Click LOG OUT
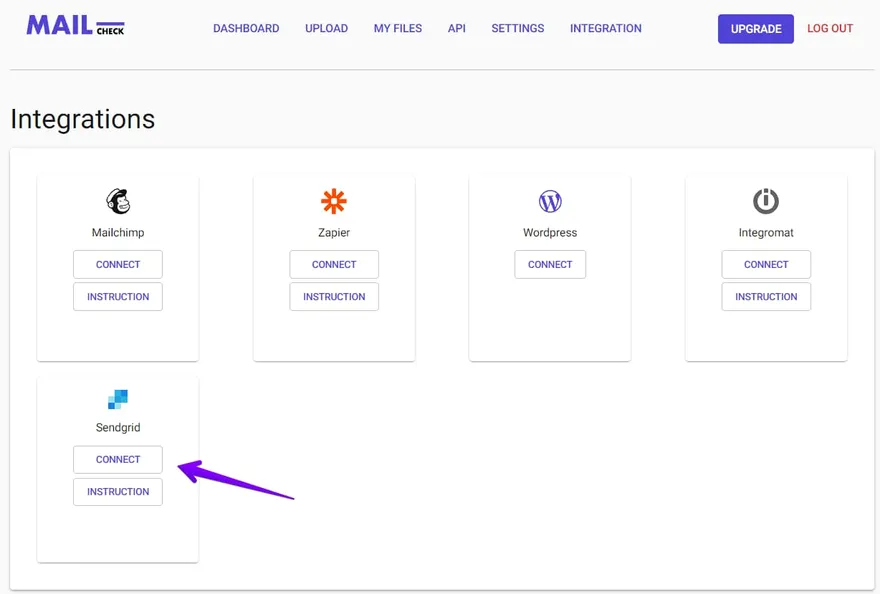Image resolution: width=880 pixels, height=594 pixels. coord(829,28)
